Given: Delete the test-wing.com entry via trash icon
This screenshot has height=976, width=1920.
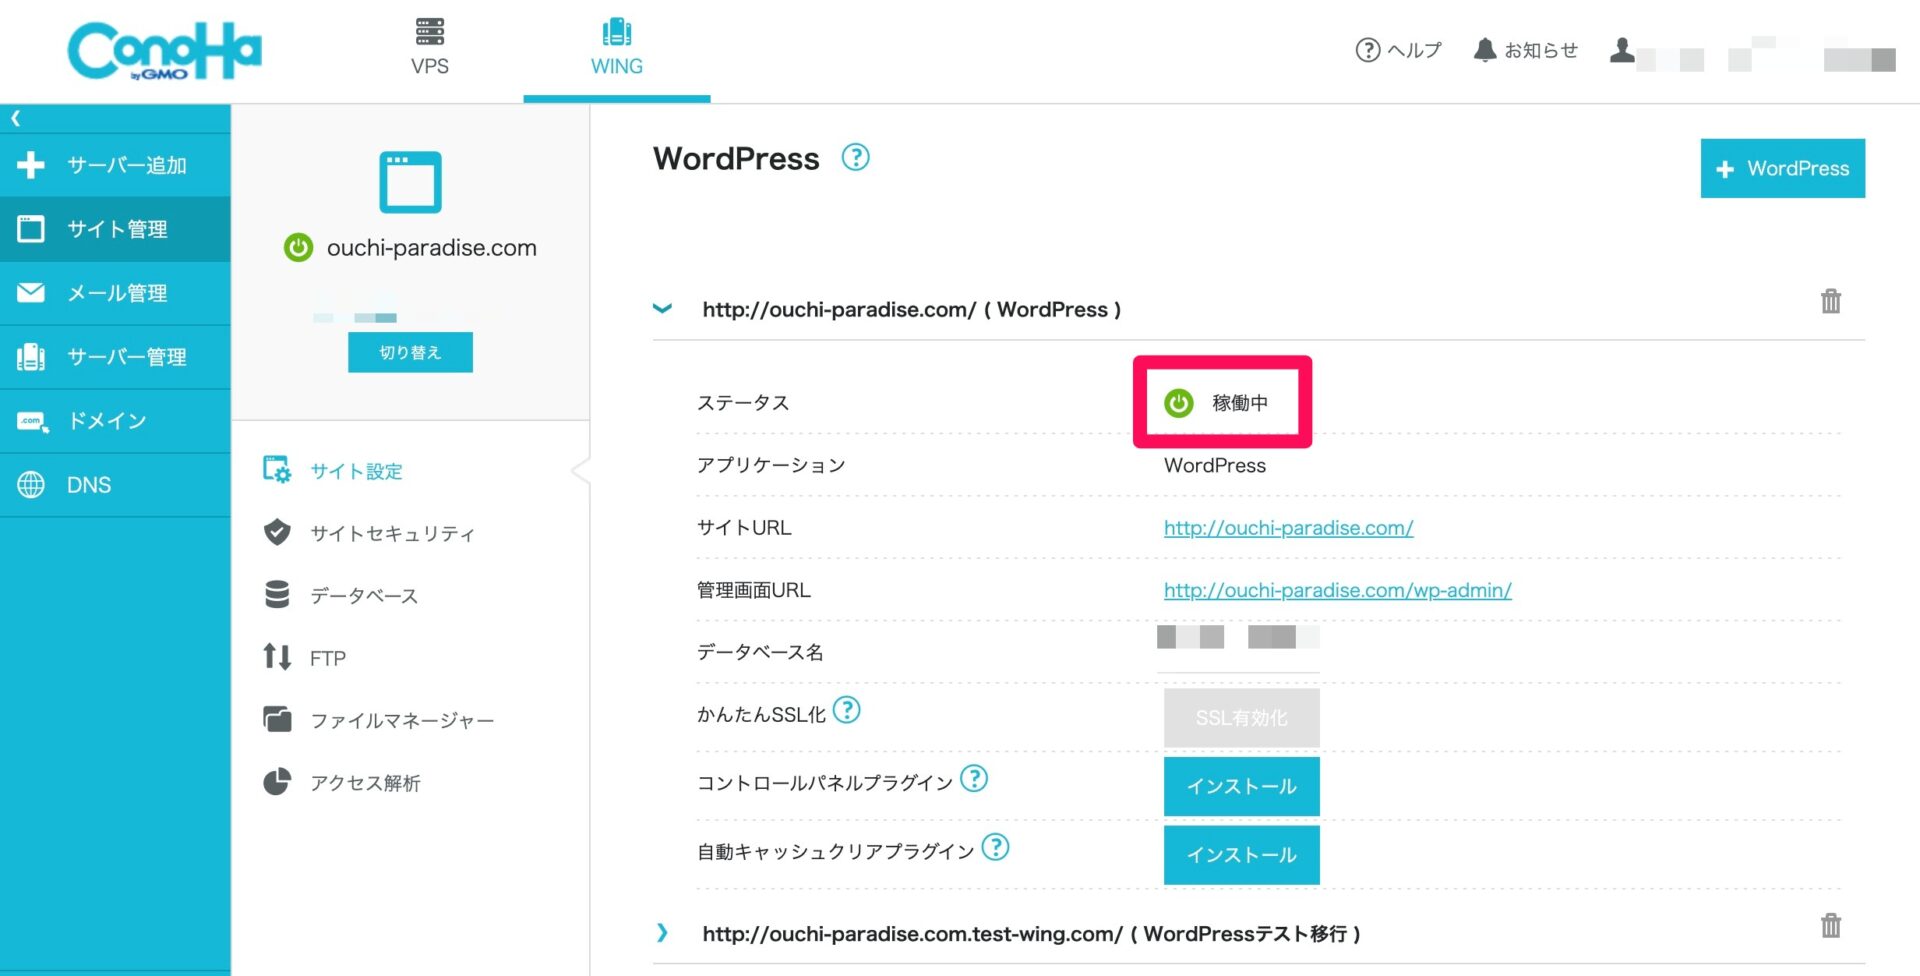Looking at the screenshot, I should tap(1830, 925).
